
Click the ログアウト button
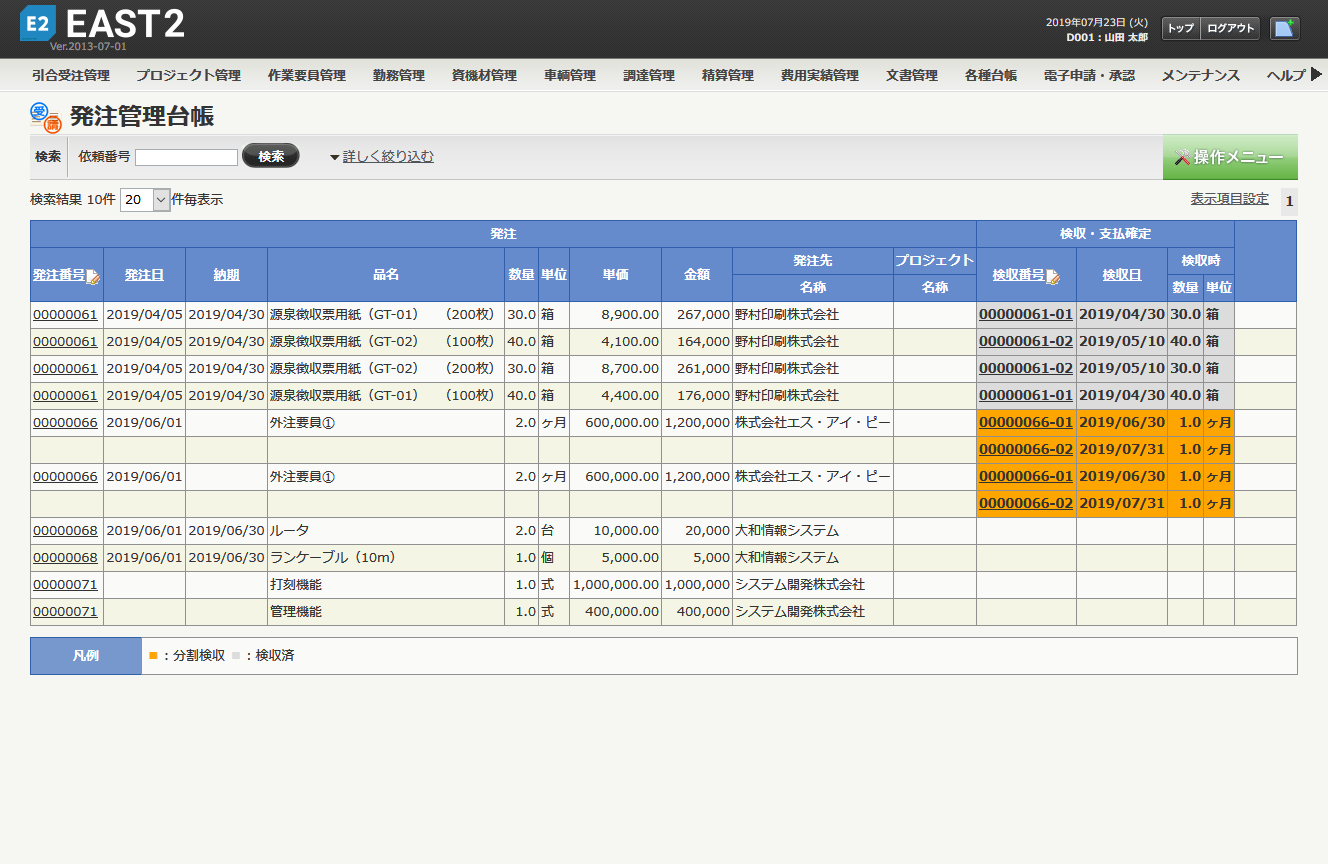[x=1230, y=28]
